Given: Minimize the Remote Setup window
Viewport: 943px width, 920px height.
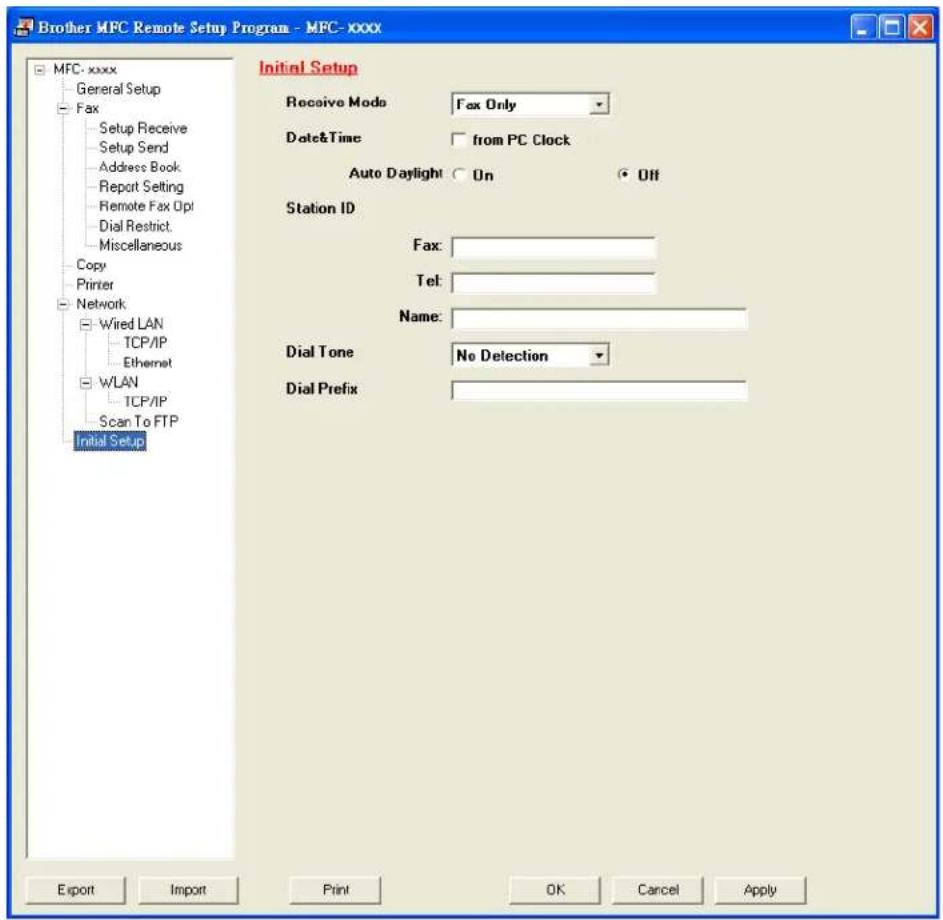Looking at the screenshot, I should [x=862, y=28].
